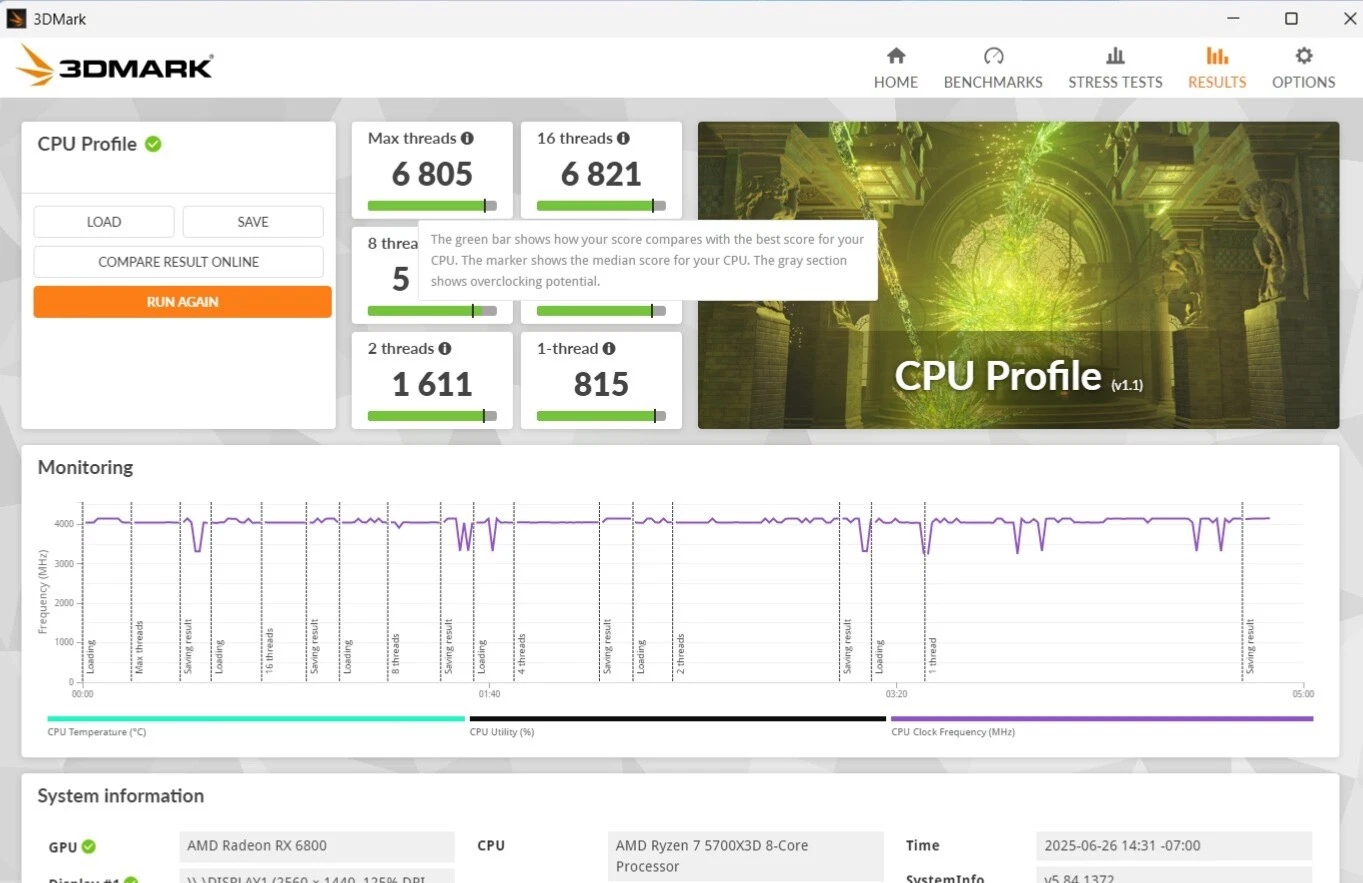This screenshot has height=883, width=1363.
Task: Select the Max threads score 6 805
Action: tap(432, 175)
